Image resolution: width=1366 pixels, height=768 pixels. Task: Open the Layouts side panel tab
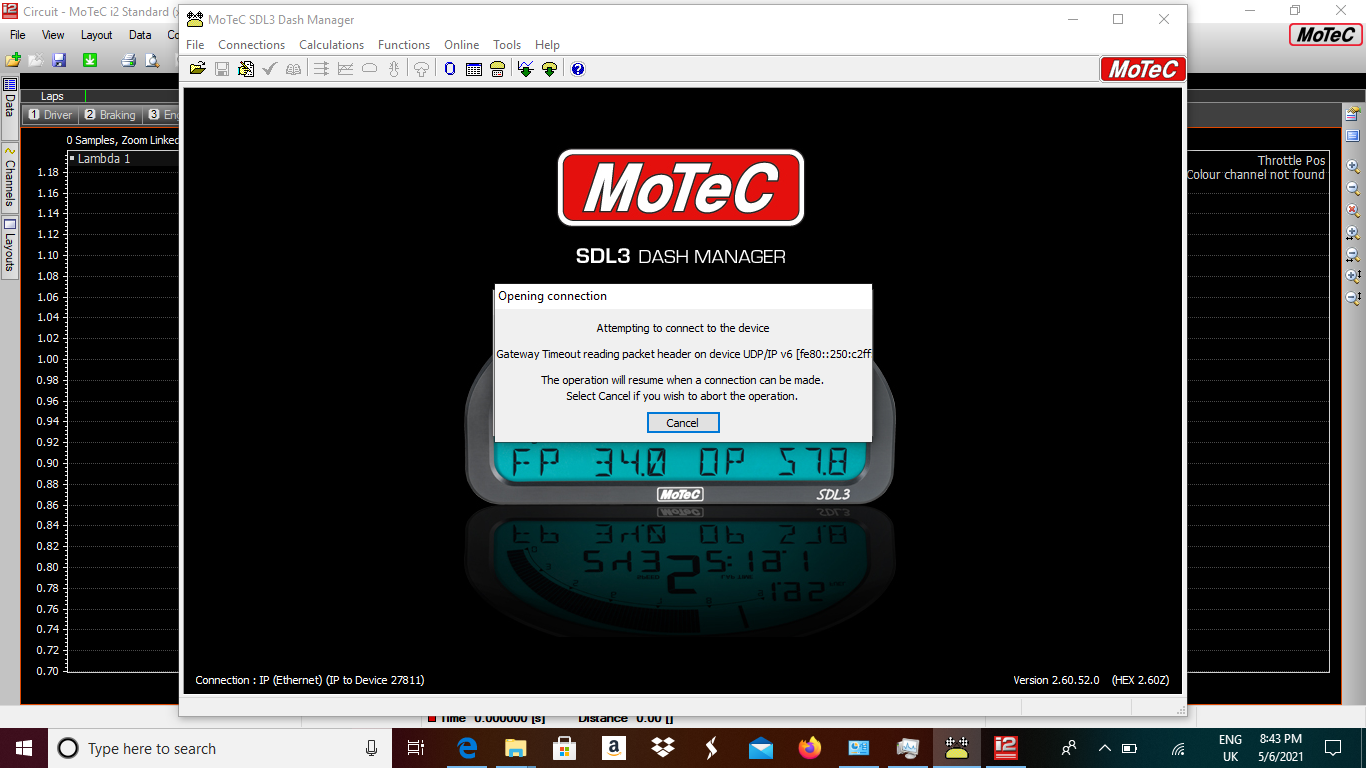click(x=10, y=246)
